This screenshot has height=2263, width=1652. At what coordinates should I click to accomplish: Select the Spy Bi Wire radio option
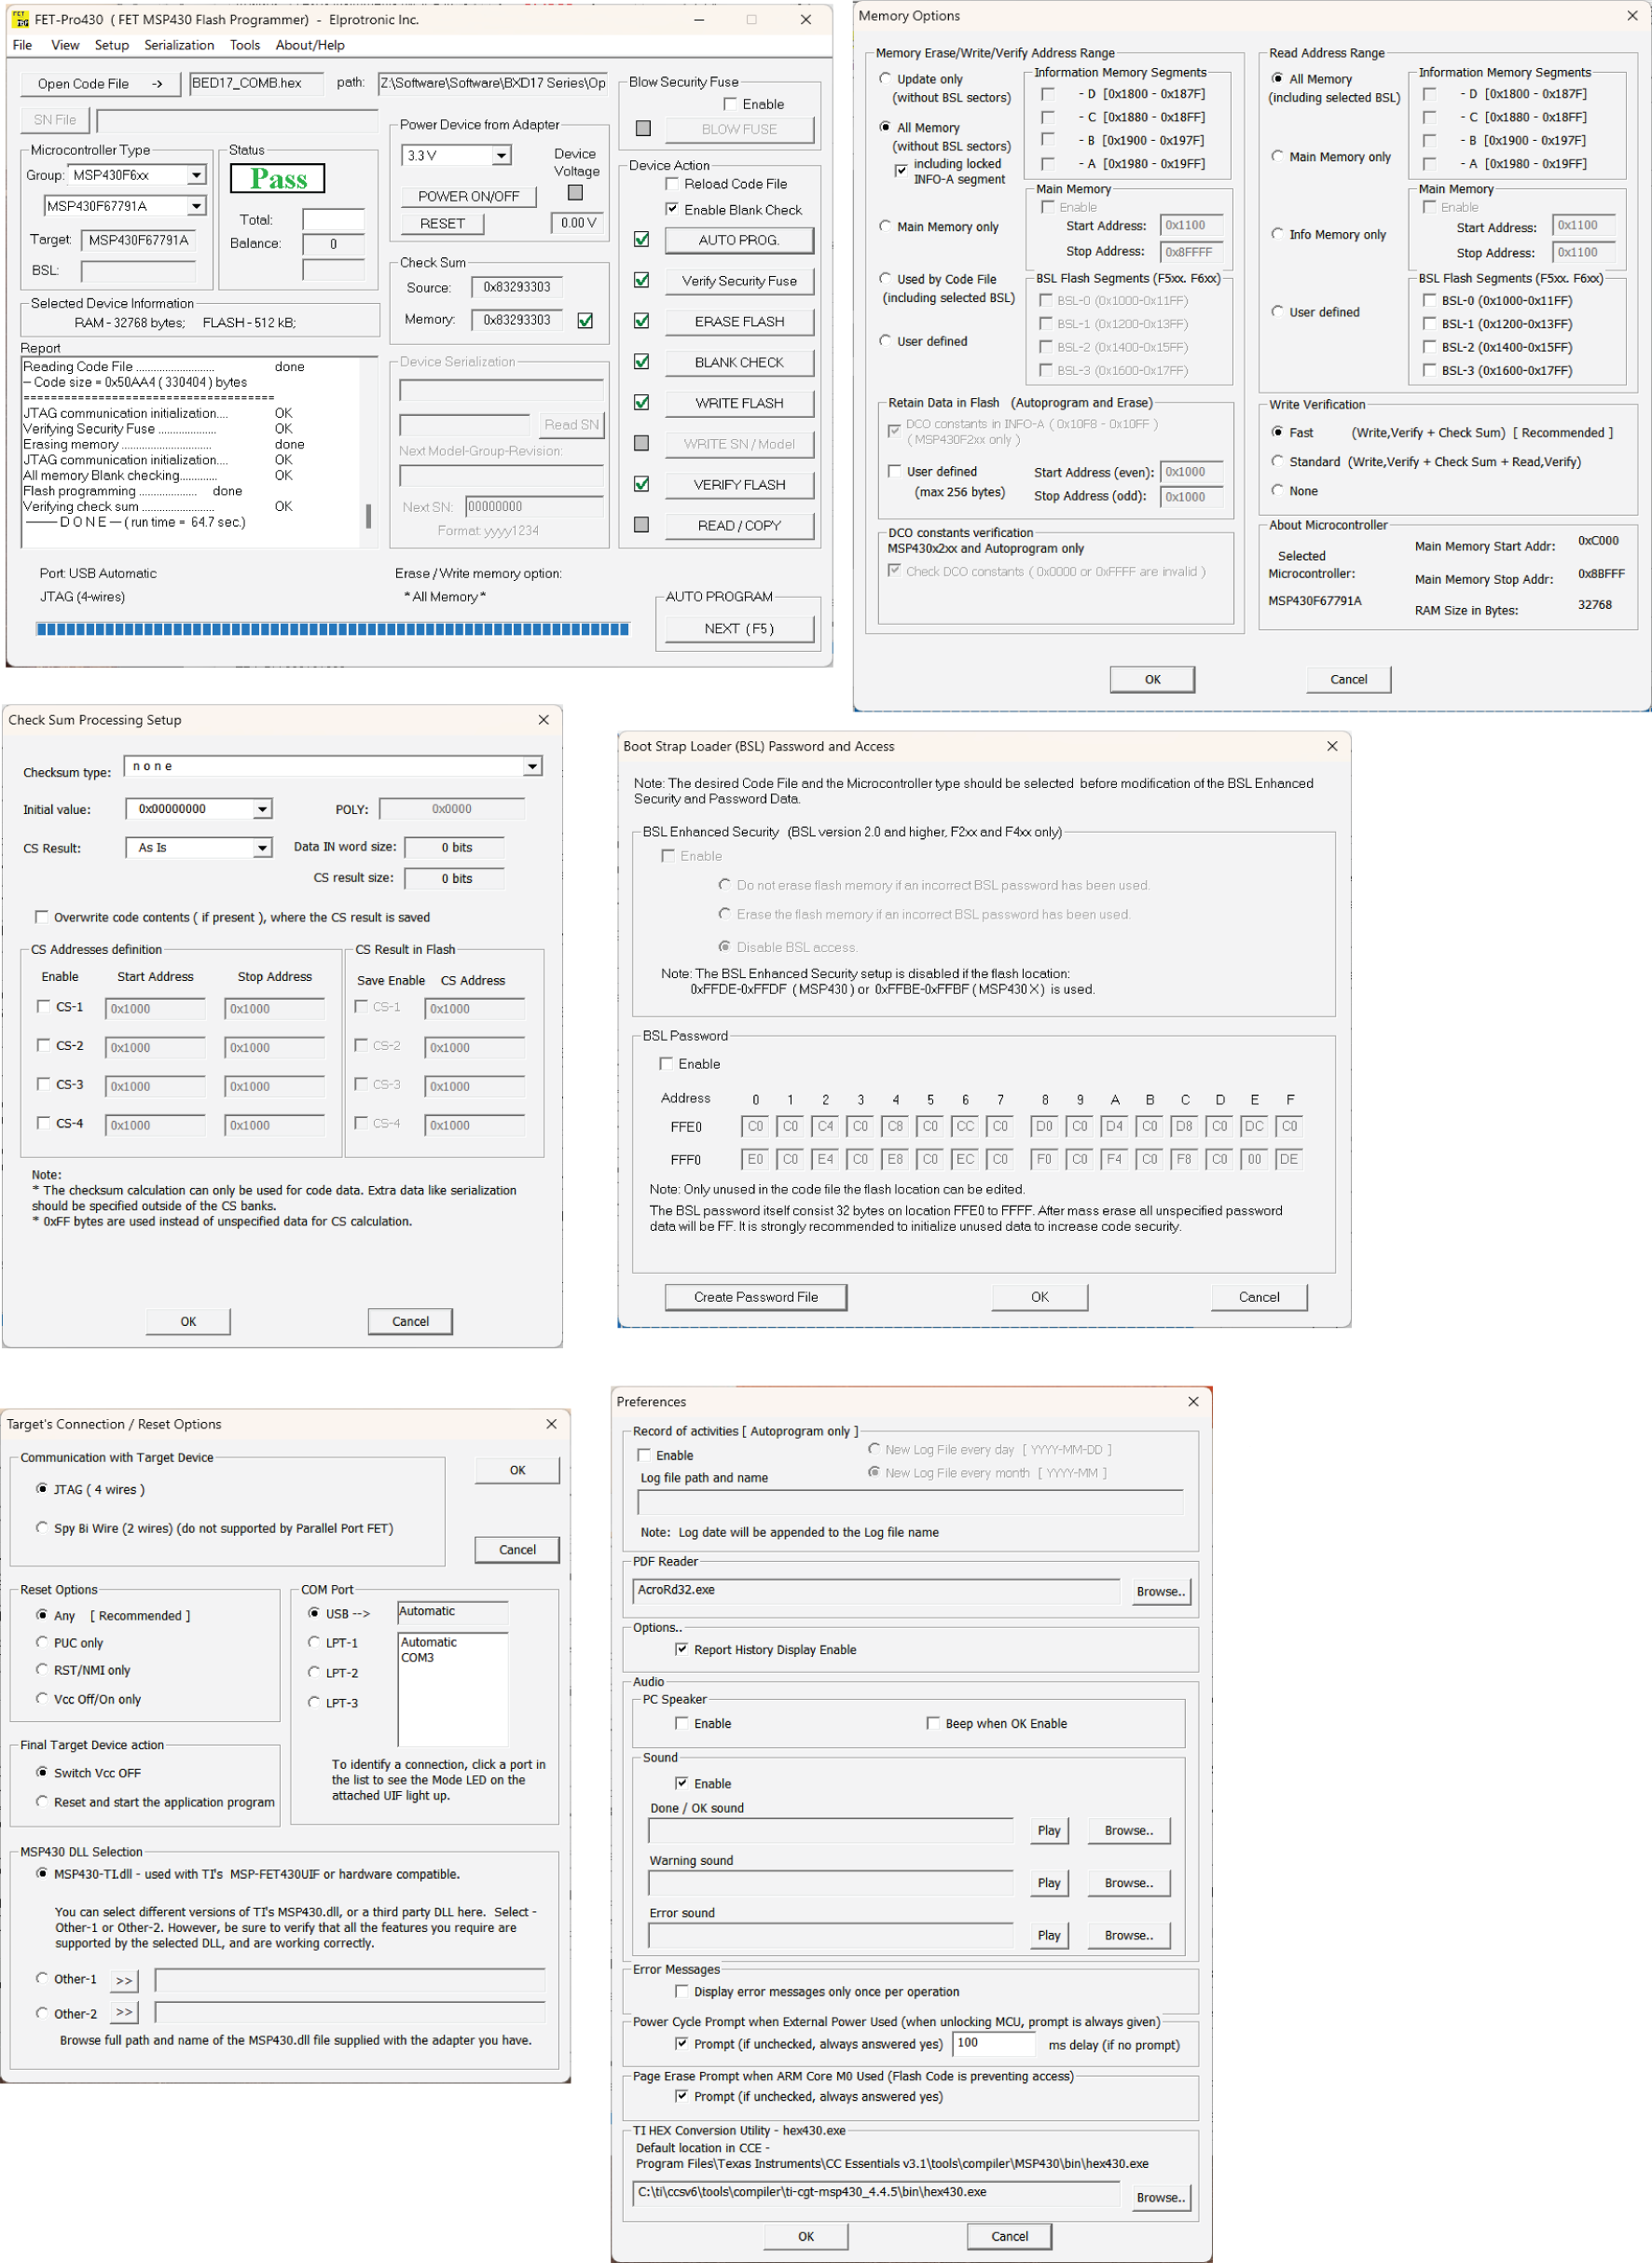point(42,1527)
